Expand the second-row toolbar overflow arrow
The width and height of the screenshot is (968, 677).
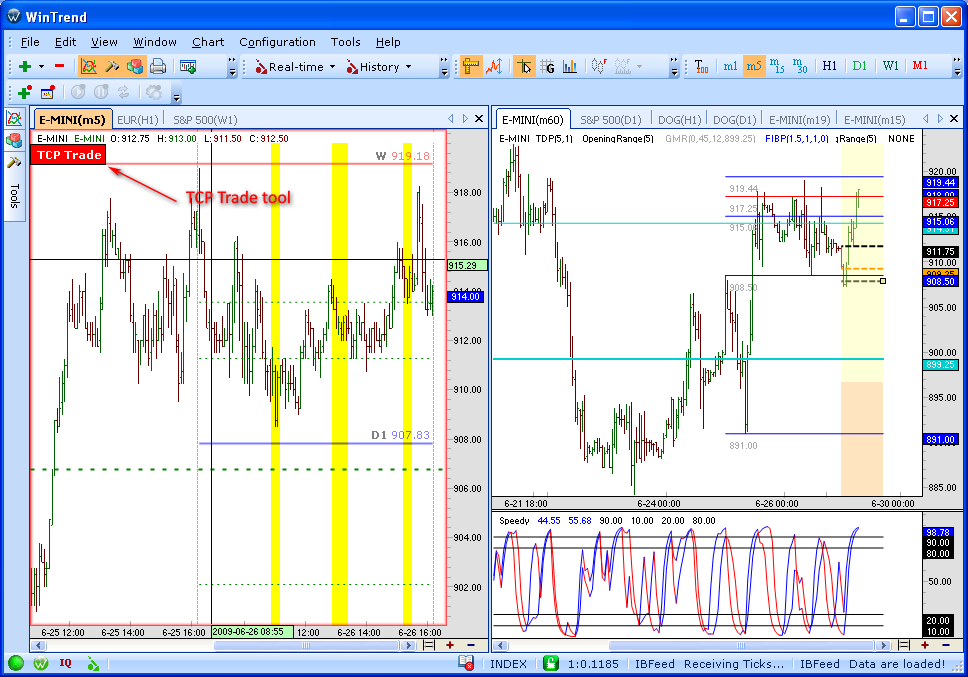coord(177,97)
